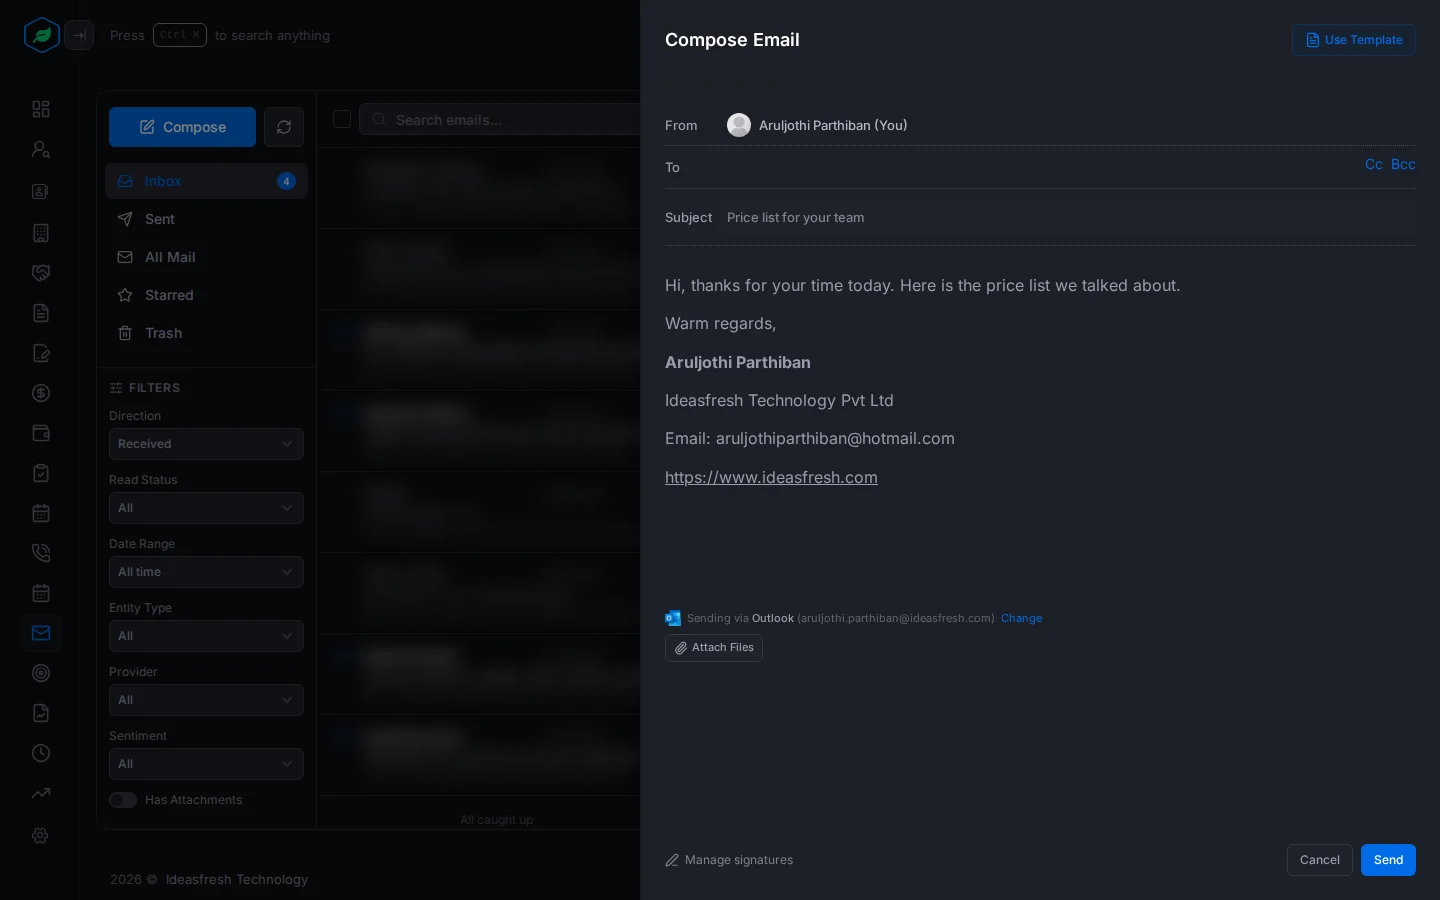Click the Use Template button
The image size is (1440, 900).
(1354, 40)
